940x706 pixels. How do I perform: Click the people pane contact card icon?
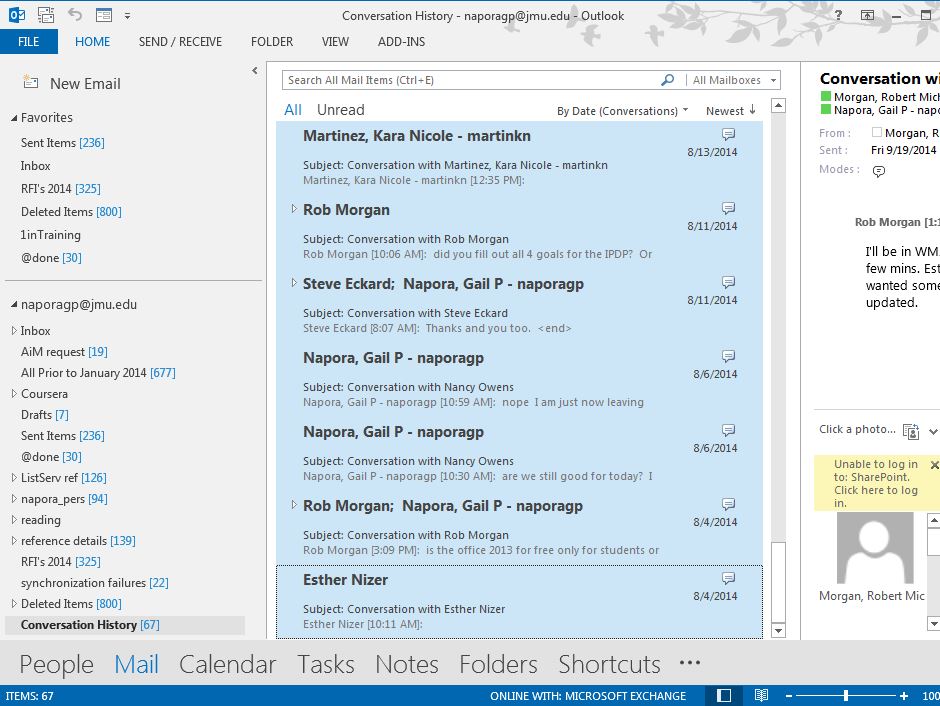click(911, 431)
